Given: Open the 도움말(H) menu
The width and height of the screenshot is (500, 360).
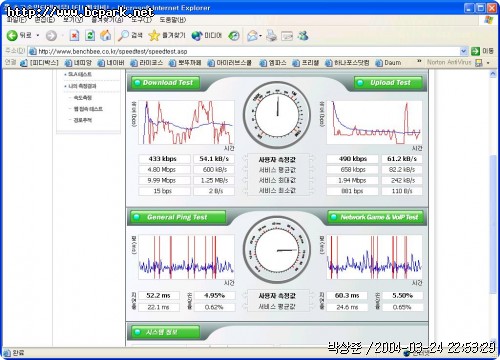Looking at the screenshot, I should click(172, 20).
